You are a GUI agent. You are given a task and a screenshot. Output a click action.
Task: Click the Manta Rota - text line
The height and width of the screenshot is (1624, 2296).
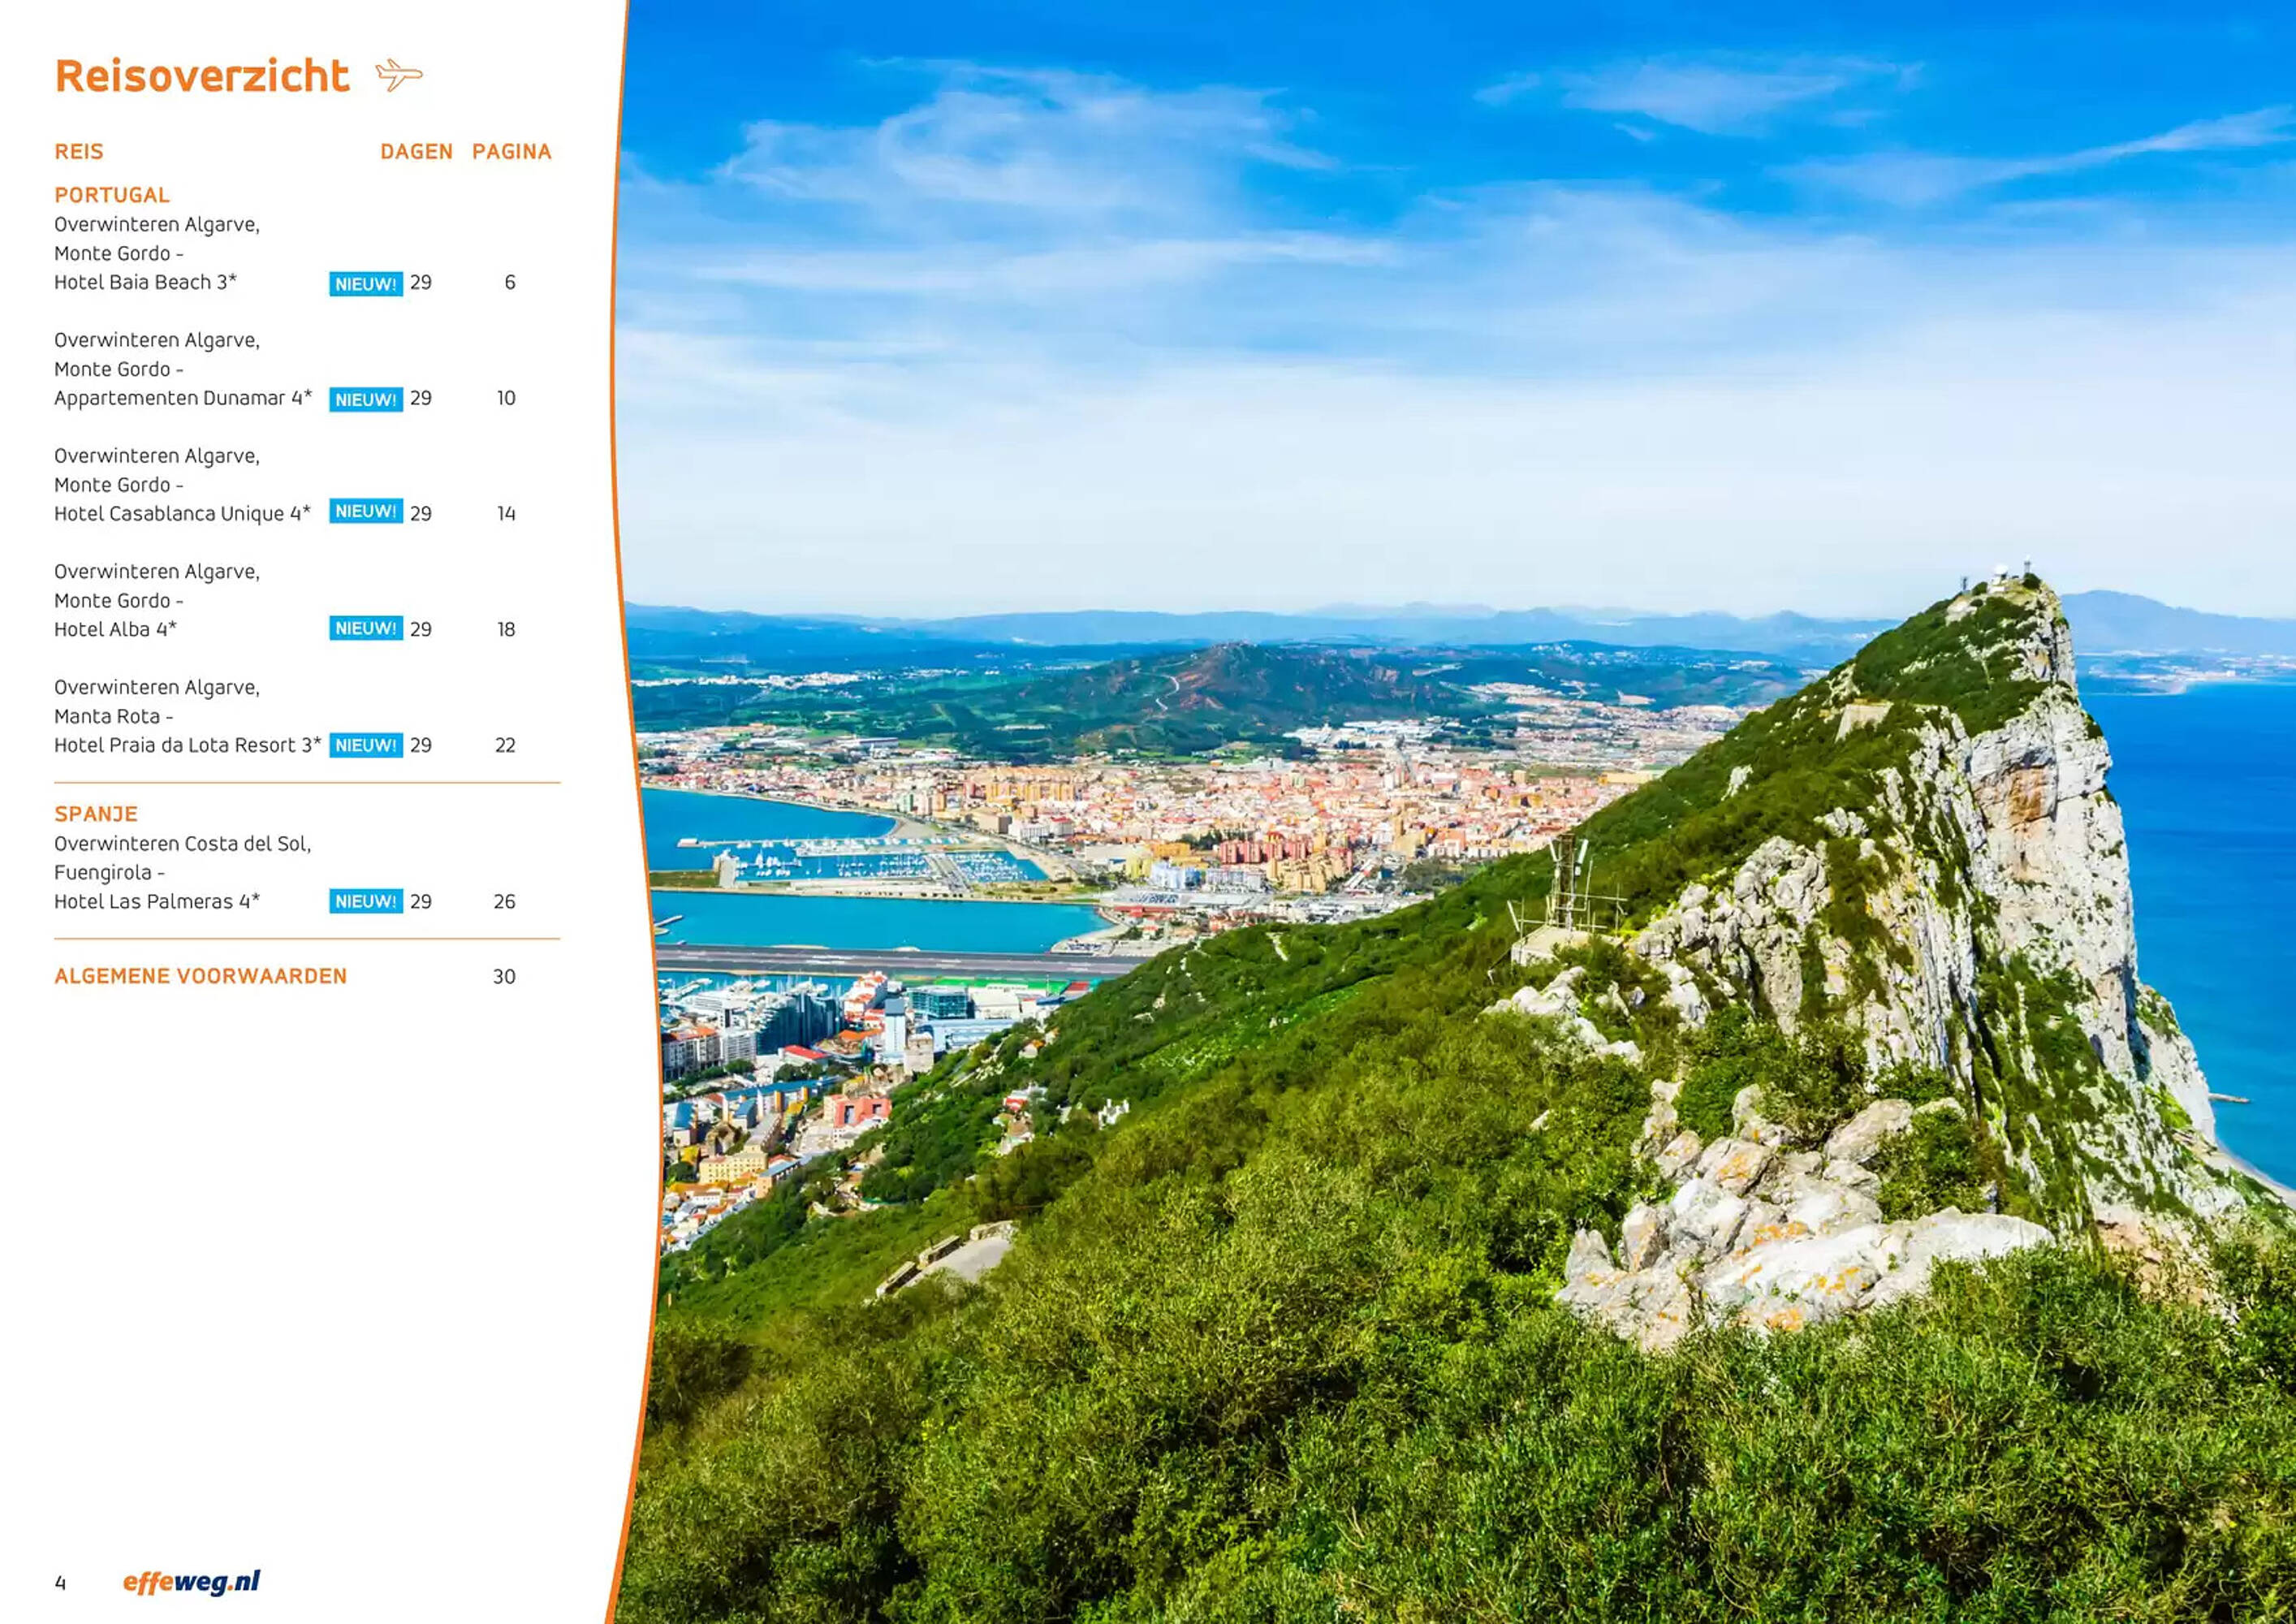coord(114,717)
